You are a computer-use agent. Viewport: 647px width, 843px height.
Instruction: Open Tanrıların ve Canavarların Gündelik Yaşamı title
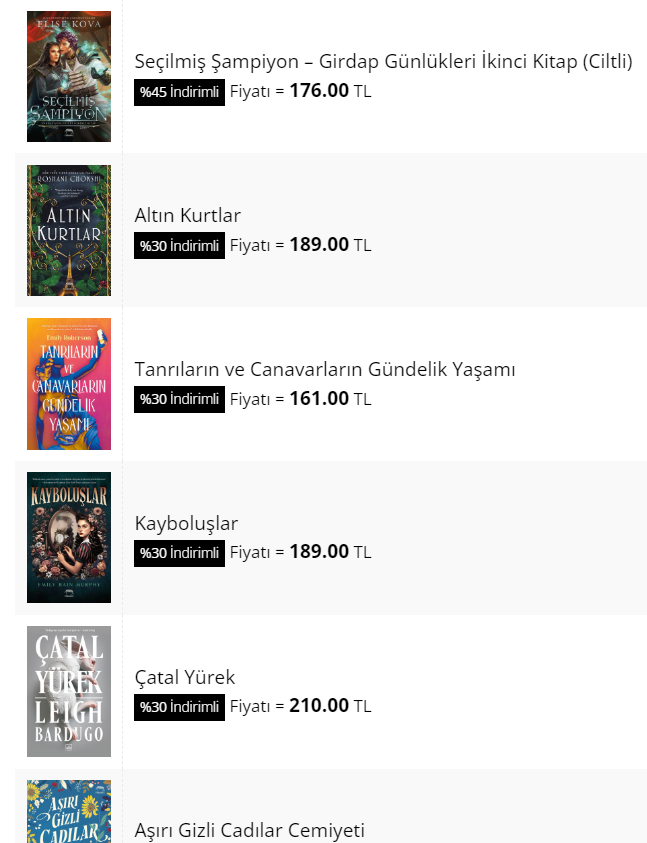(x=325, y=370)
